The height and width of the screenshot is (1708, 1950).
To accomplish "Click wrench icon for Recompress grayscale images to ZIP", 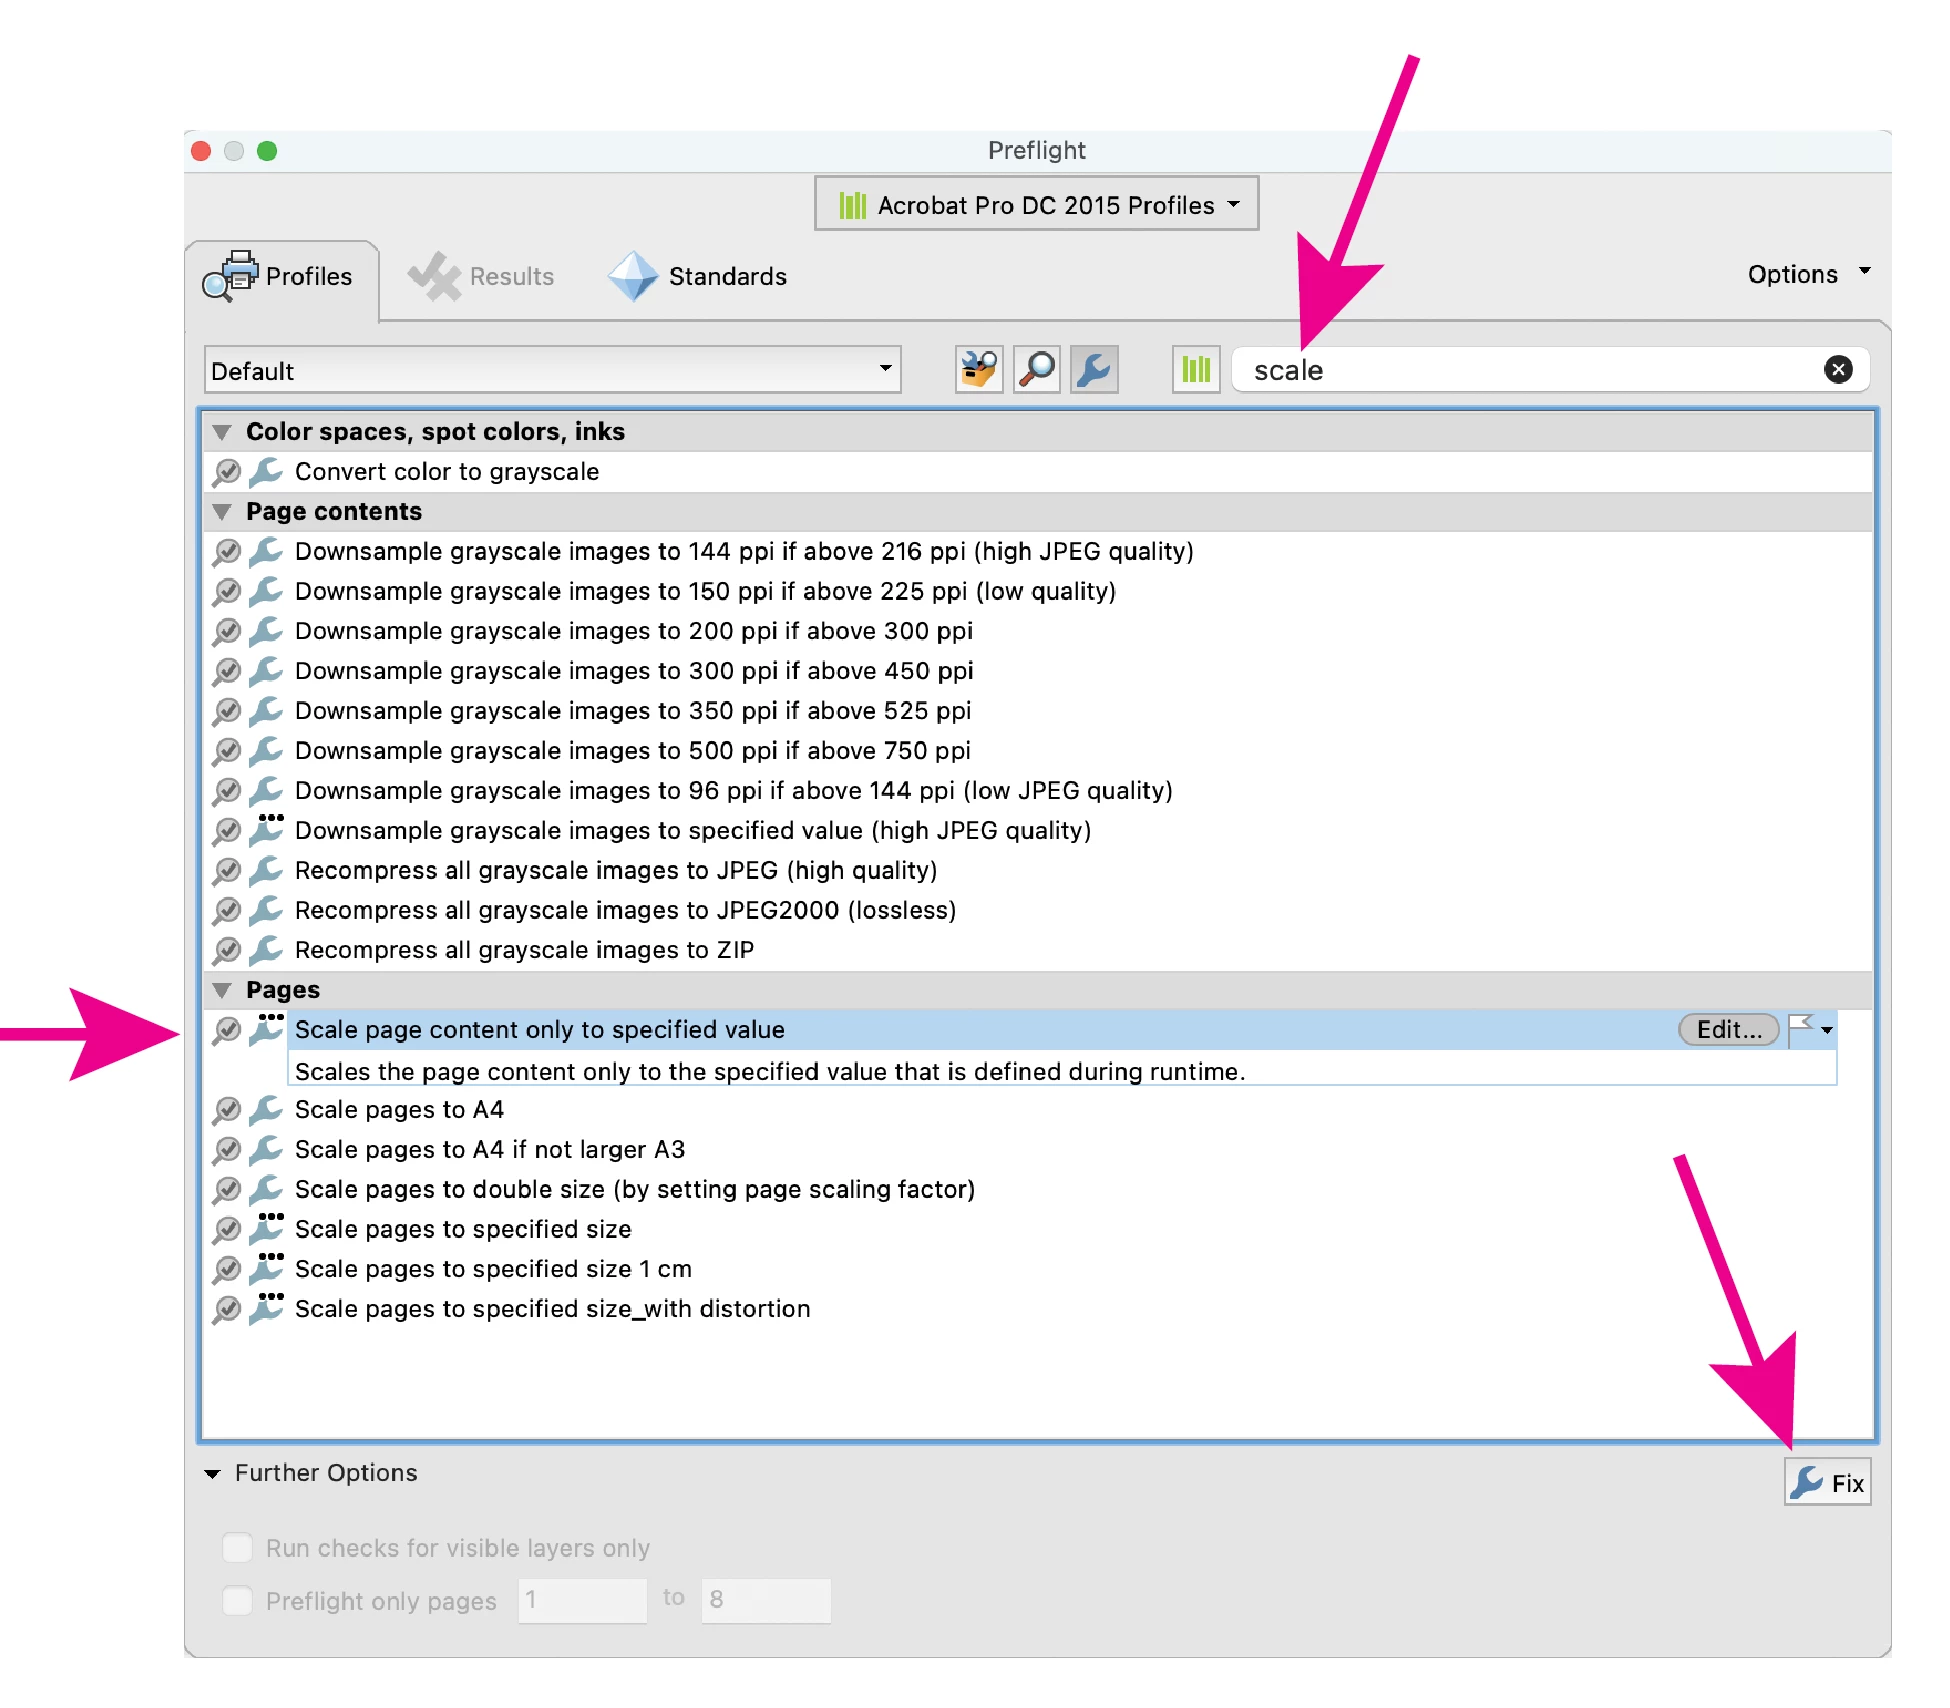I will [x=266, y=949].
